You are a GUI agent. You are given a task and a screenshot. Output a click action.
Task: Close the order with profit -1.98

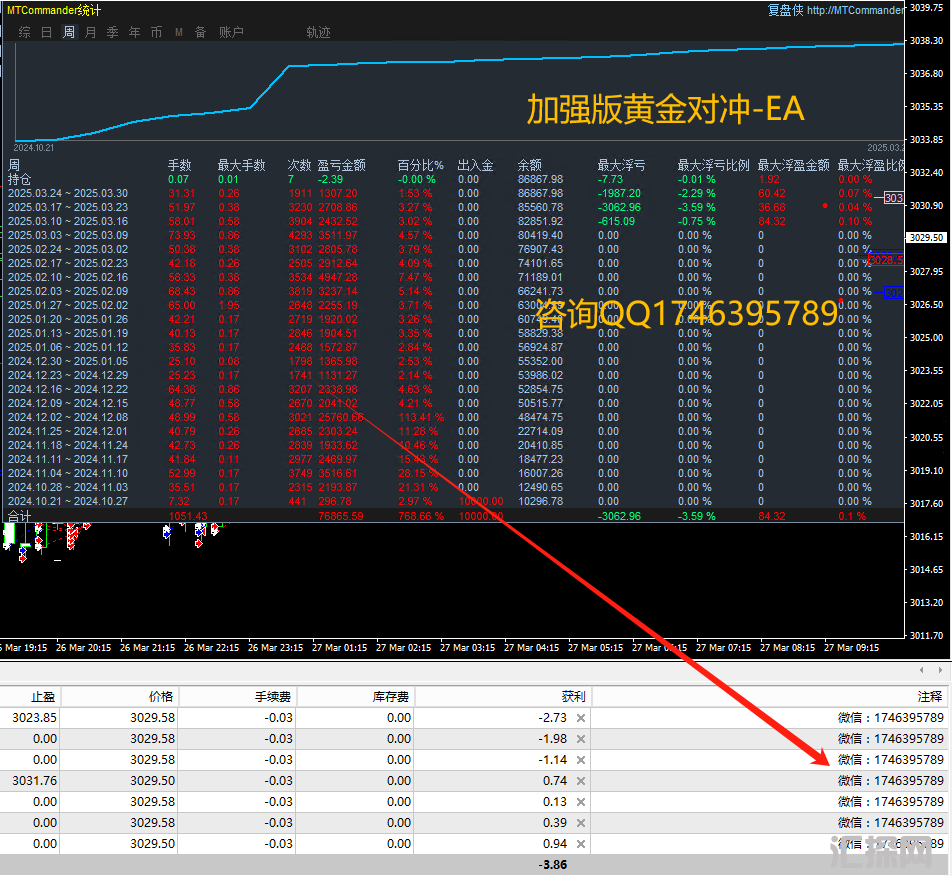pos(581,739)
